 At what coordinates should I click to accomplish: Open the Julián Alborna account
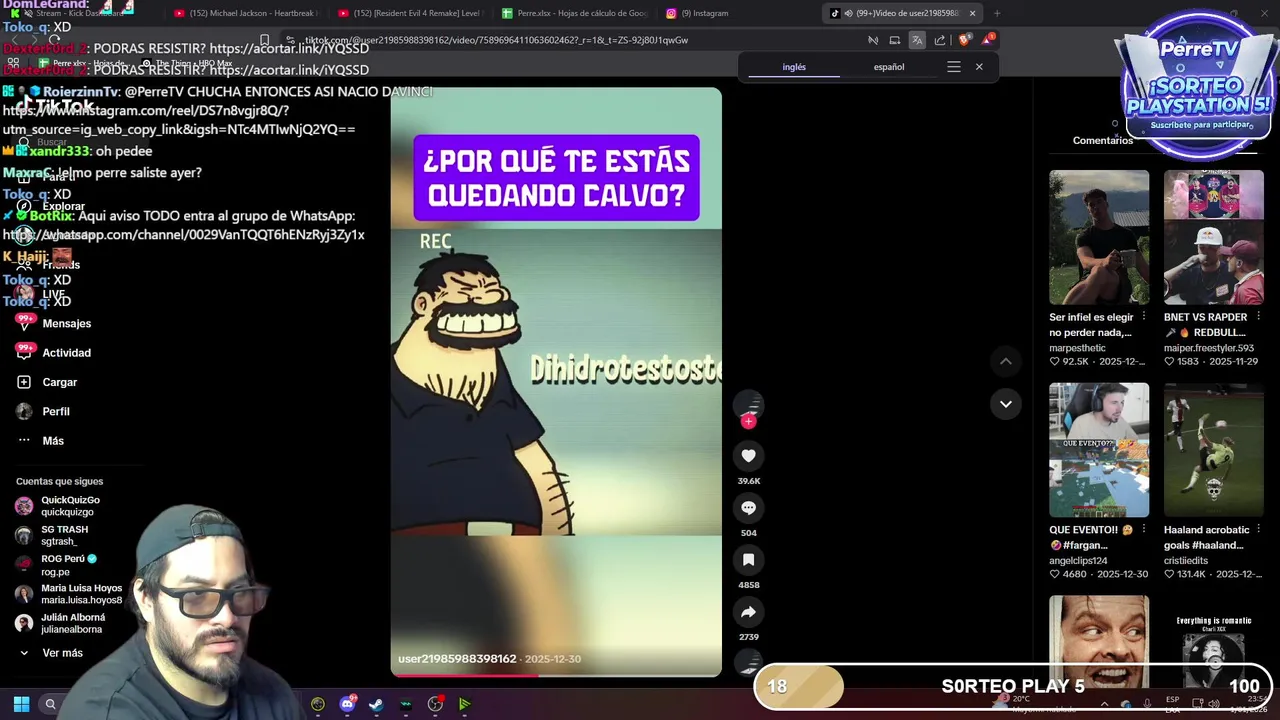point(60,623)
